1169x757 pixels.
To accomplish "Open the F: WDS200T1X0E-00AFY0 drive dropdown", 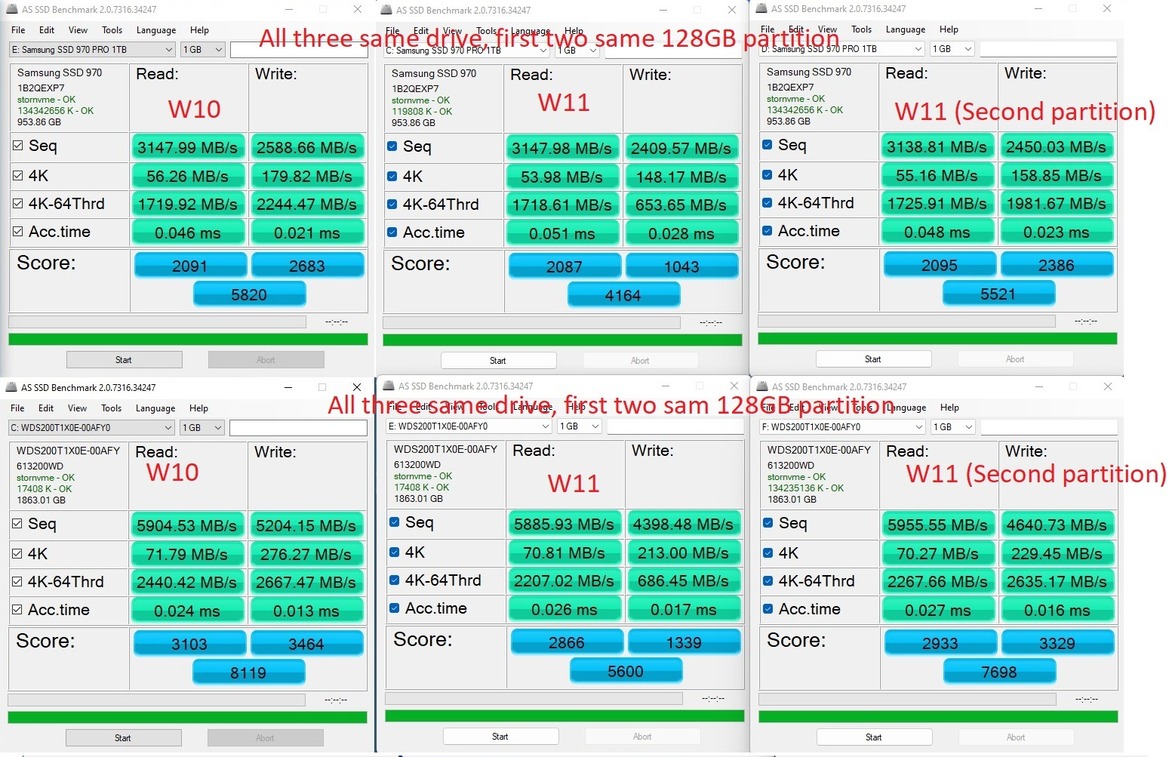I will pos(842,427).
